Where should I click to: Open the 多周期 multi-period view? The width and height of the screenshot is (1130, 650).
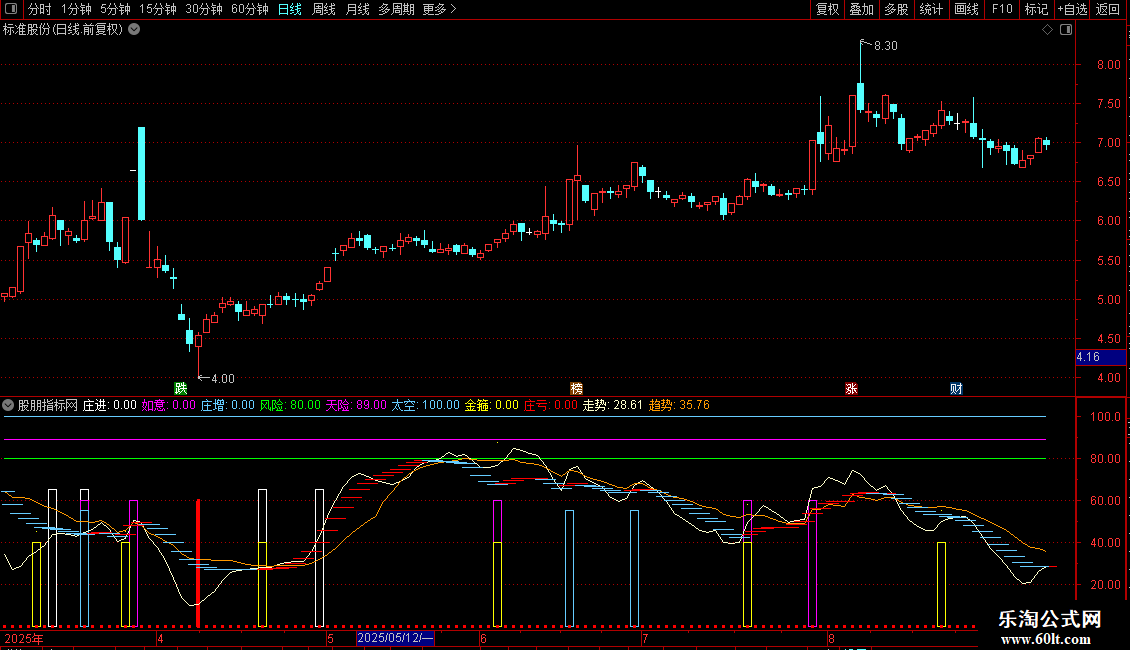pos(396,9)
